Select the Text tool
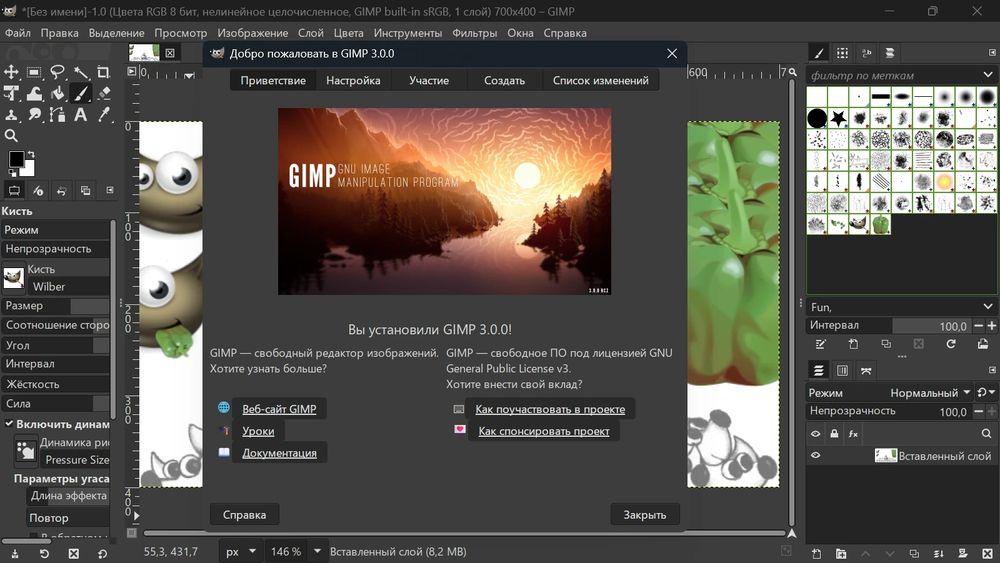This screenshot has height=563, width=1000. [x=80, y=115]
